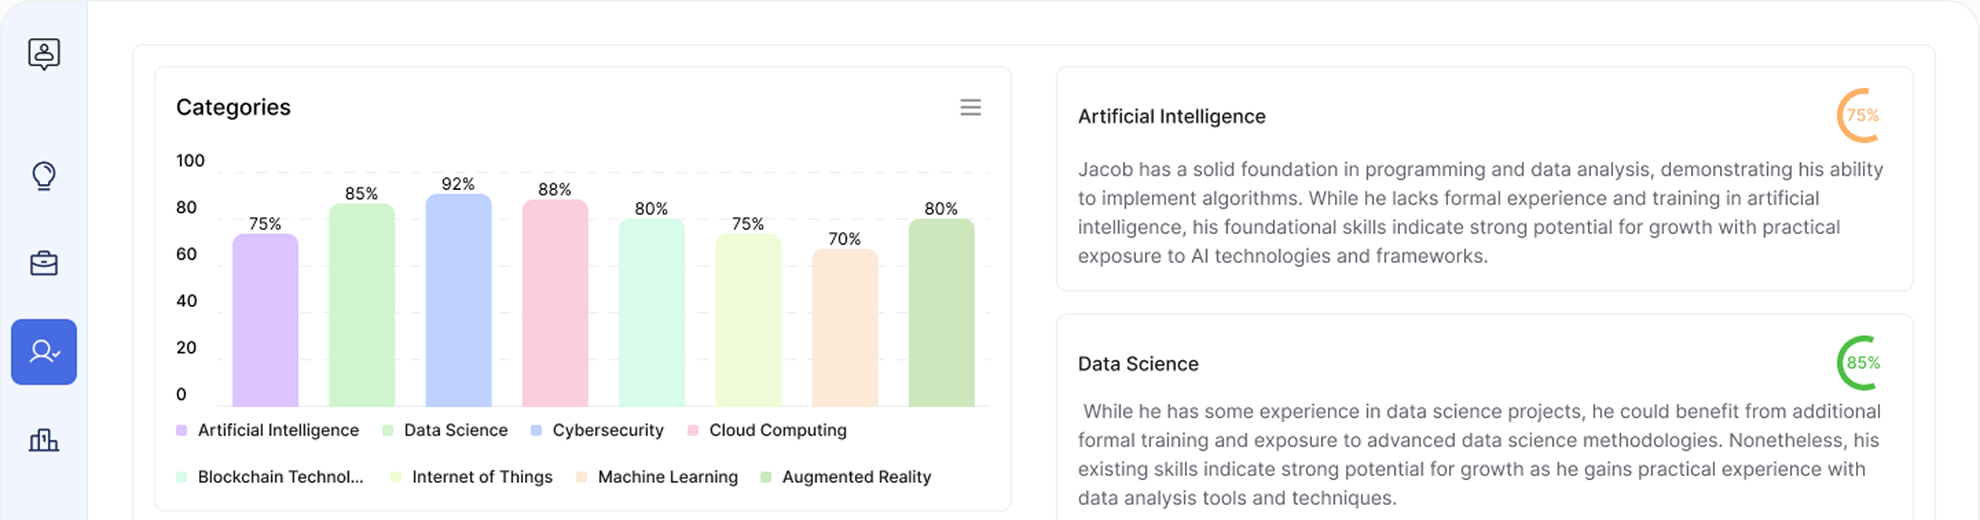Click the 75% circular progress indicator

[x=1861, y=115]
